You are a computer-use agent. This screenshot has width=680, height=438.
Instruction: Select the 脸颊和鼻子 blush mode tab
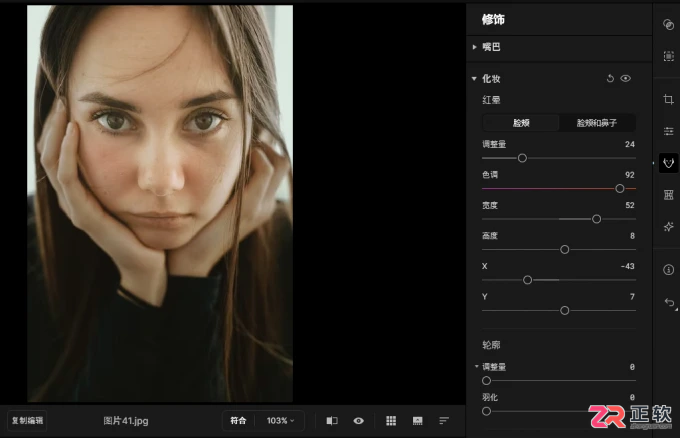coord(597,123)
